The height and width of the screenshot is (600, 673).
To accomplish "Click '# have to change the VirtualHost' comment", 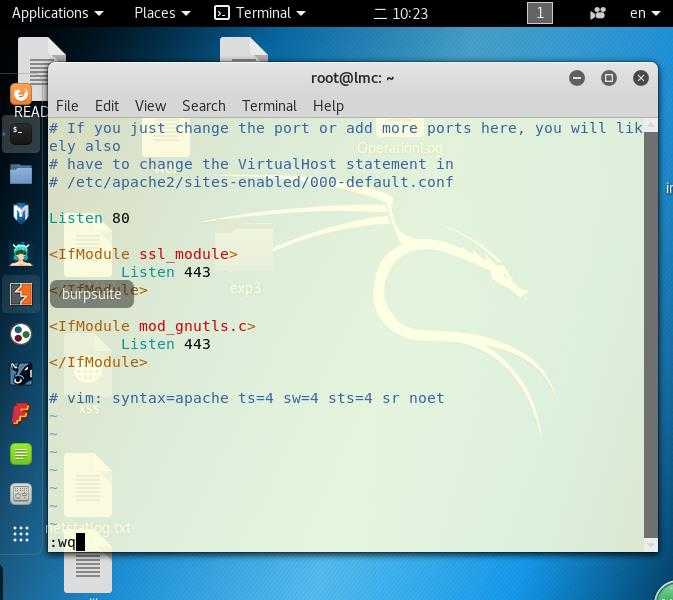I will tap(252, 164).
